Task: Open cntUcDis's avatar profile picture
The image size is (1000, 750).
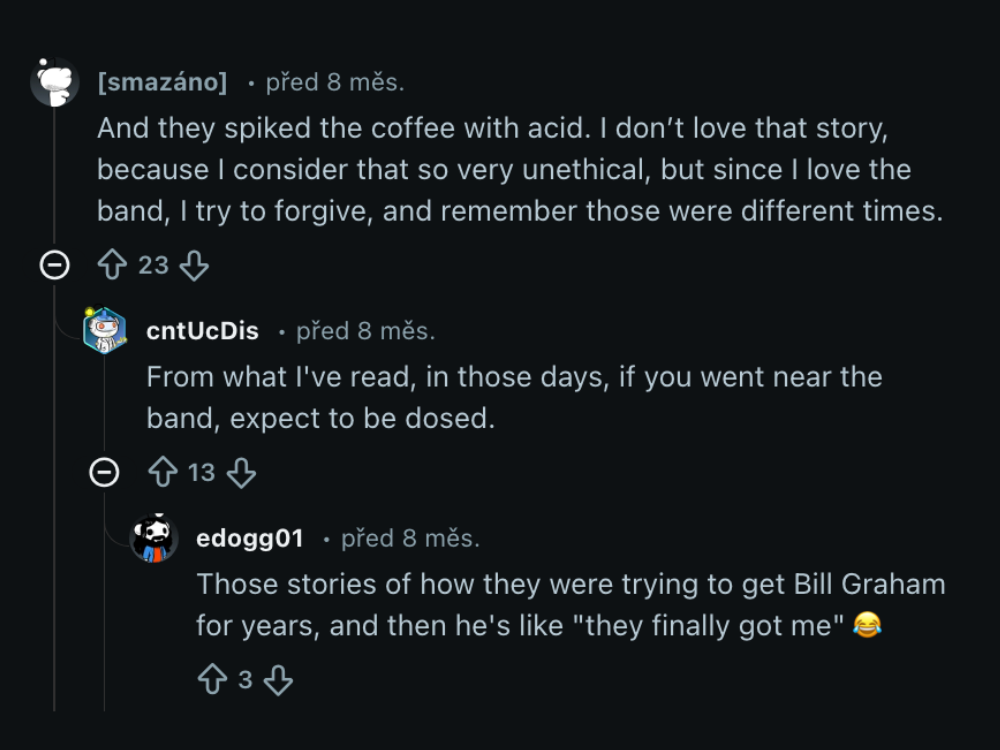Action: (x=104, y=331)
